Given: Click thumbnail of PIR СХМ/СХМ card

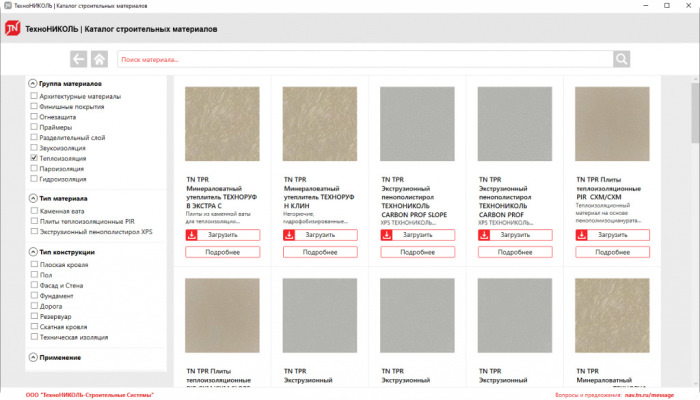Looking at the screenshot, I should point(612,124).
